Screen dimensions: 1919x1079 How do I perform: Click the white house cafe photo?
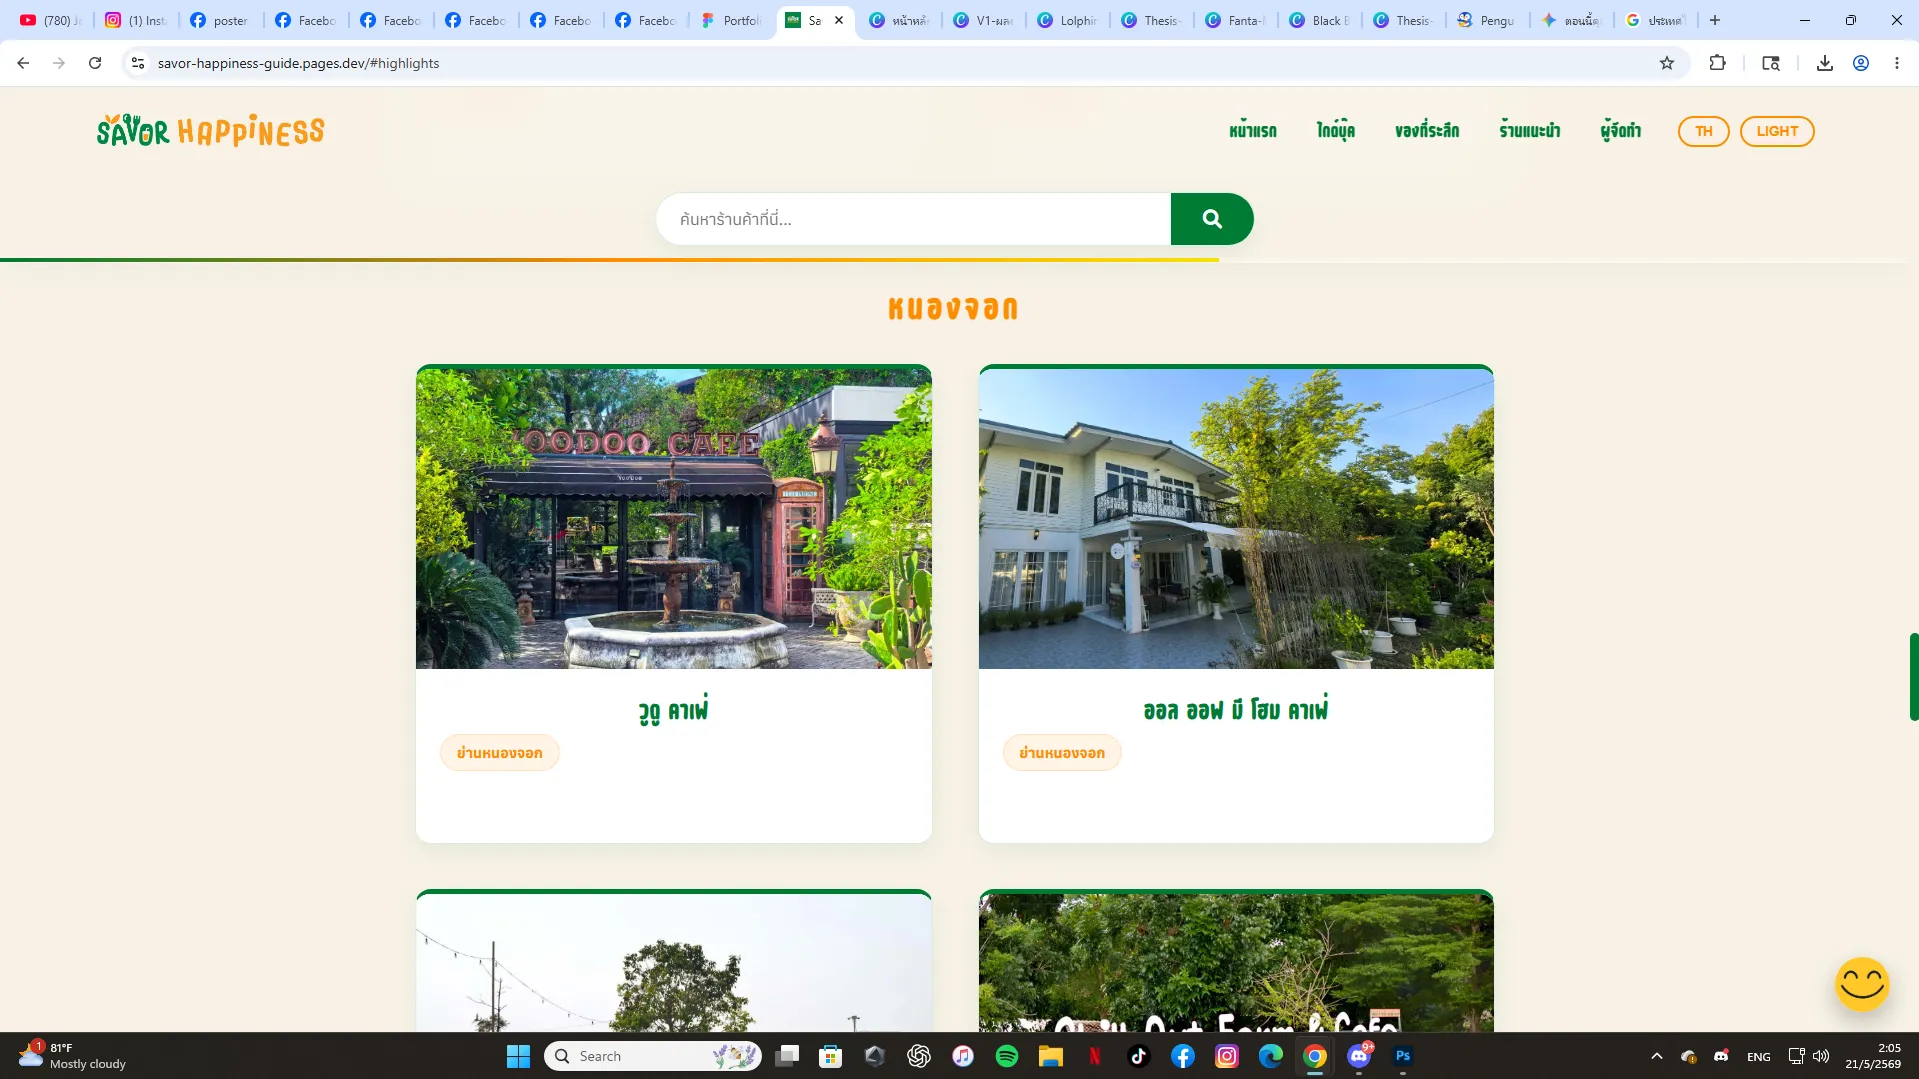pyautogui.click(x=1236, y=518)
